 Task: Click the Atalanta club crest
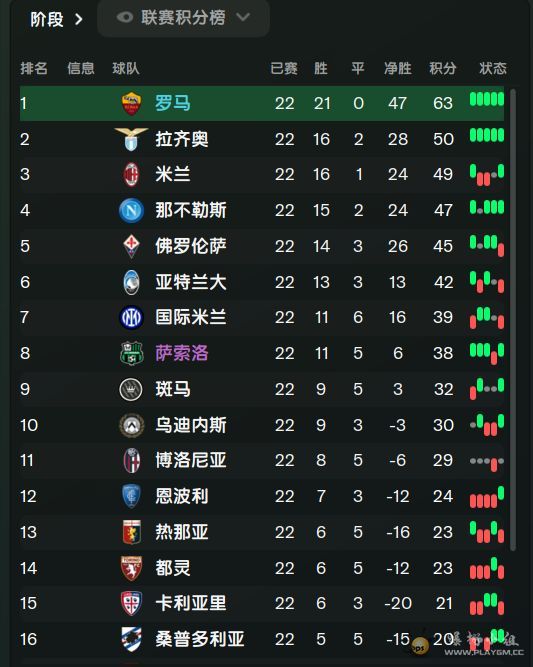click(x=131, y=282)
